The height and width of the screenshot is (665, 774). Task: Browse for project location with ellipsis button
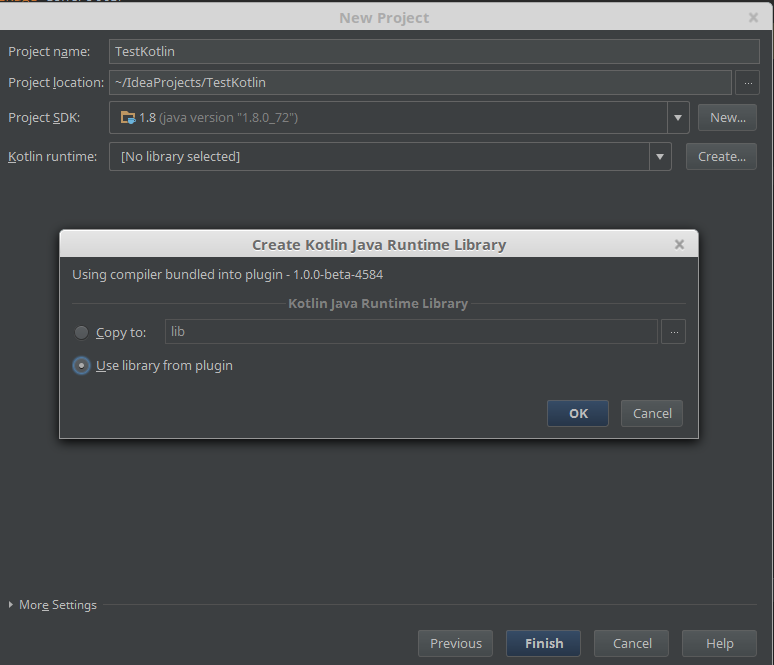[x=748, y=82]
